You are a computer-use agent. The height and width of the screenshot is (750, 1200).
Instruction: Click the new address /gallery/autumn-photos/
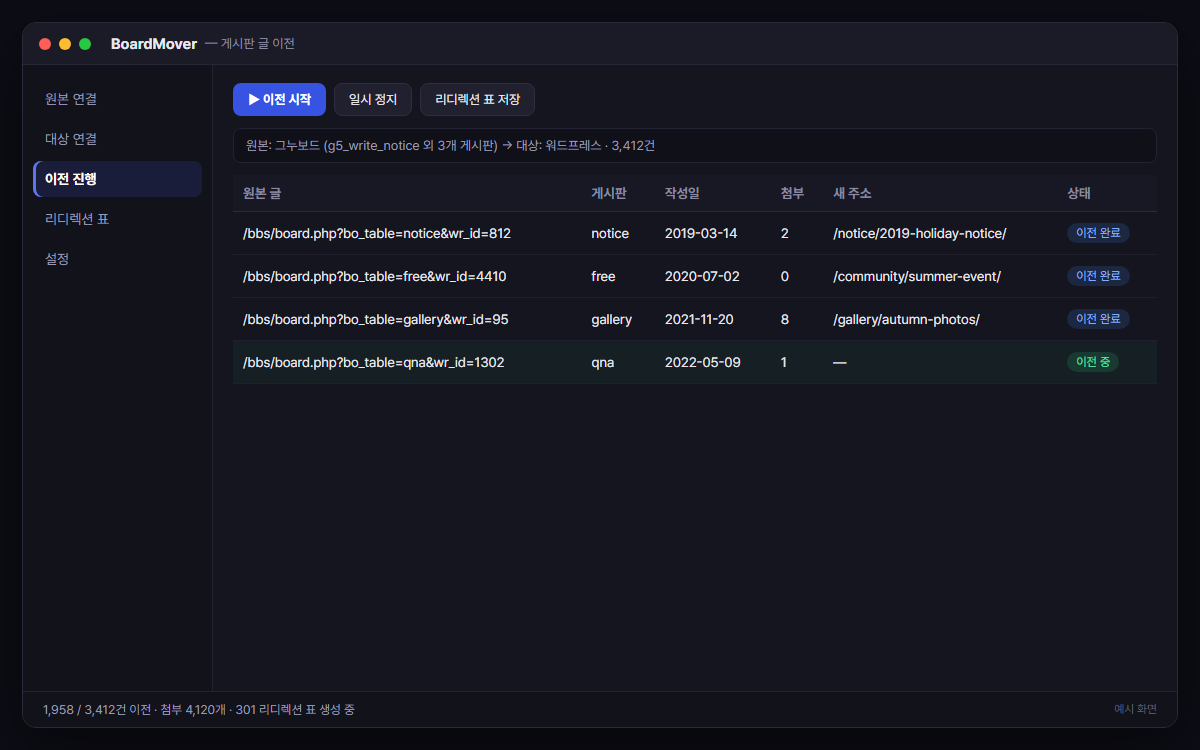point(906,319)
